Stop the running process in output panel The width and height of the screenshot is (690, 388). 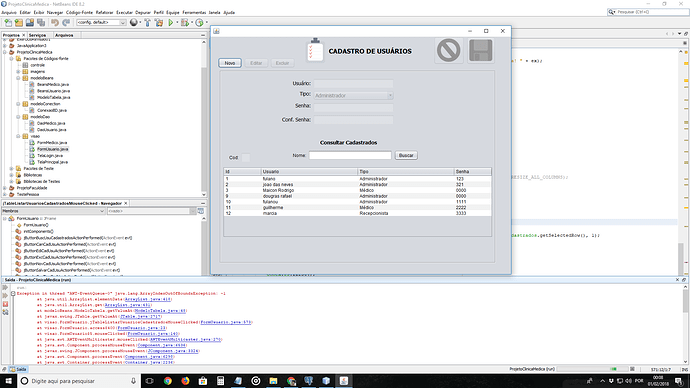pyautogui.click(x=5, y=304)
